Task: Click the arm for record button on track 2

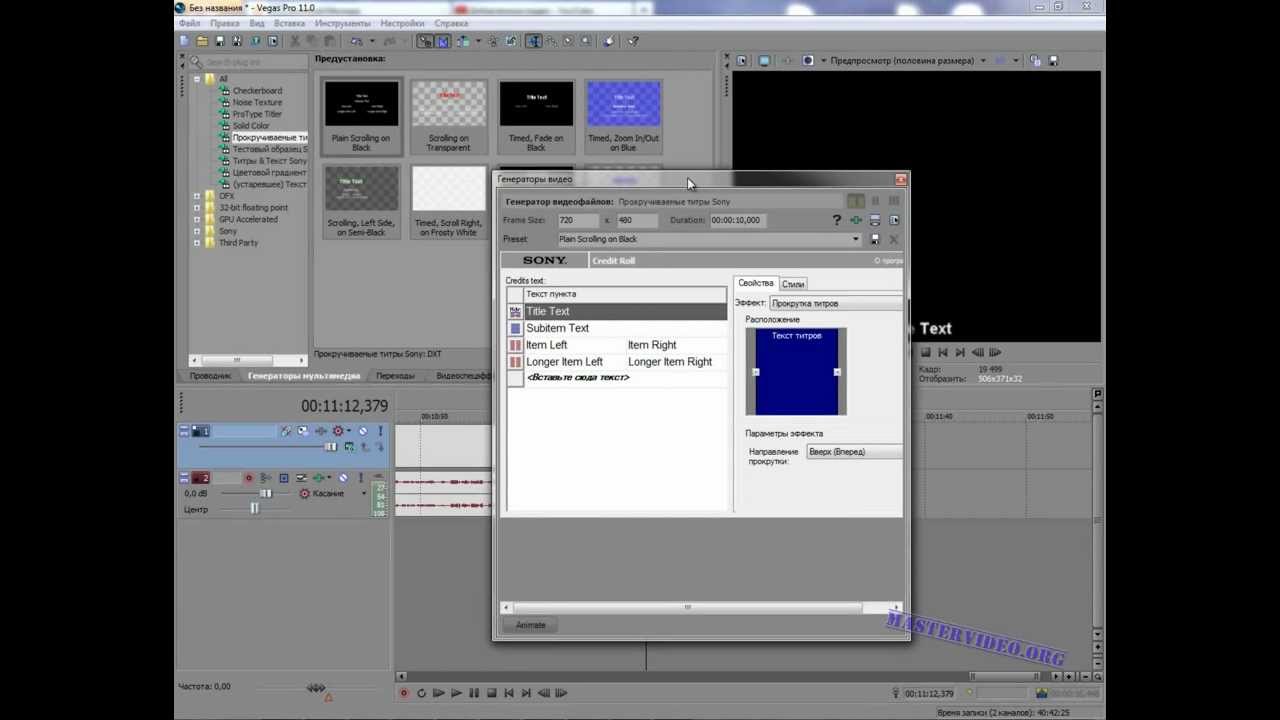Action: (x=249, y=478)
